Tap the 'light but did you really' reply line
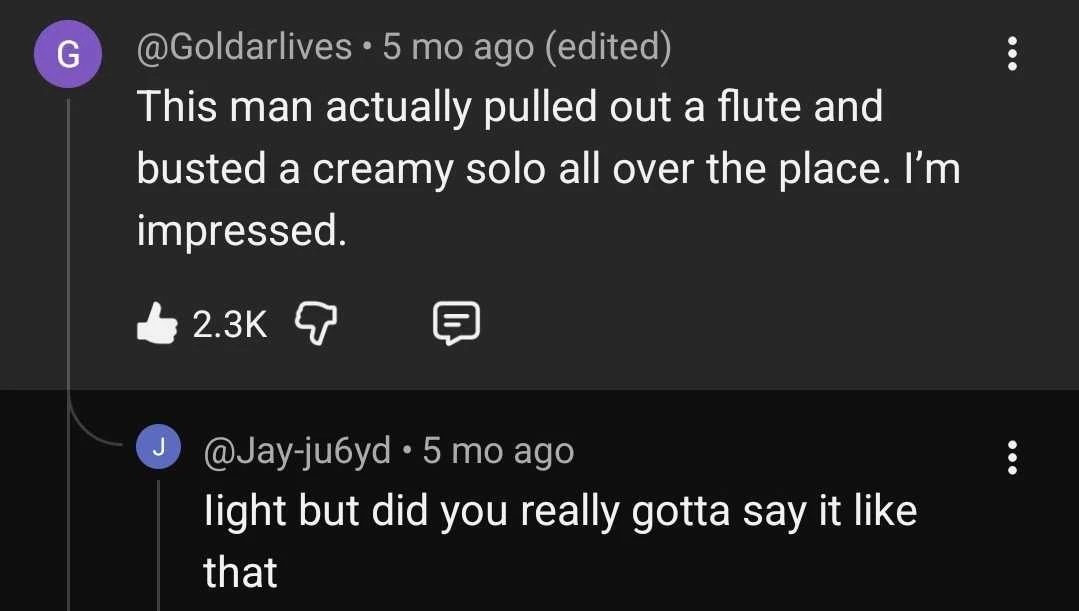Viewport: 1079px width, 611px height. [560, 511]
